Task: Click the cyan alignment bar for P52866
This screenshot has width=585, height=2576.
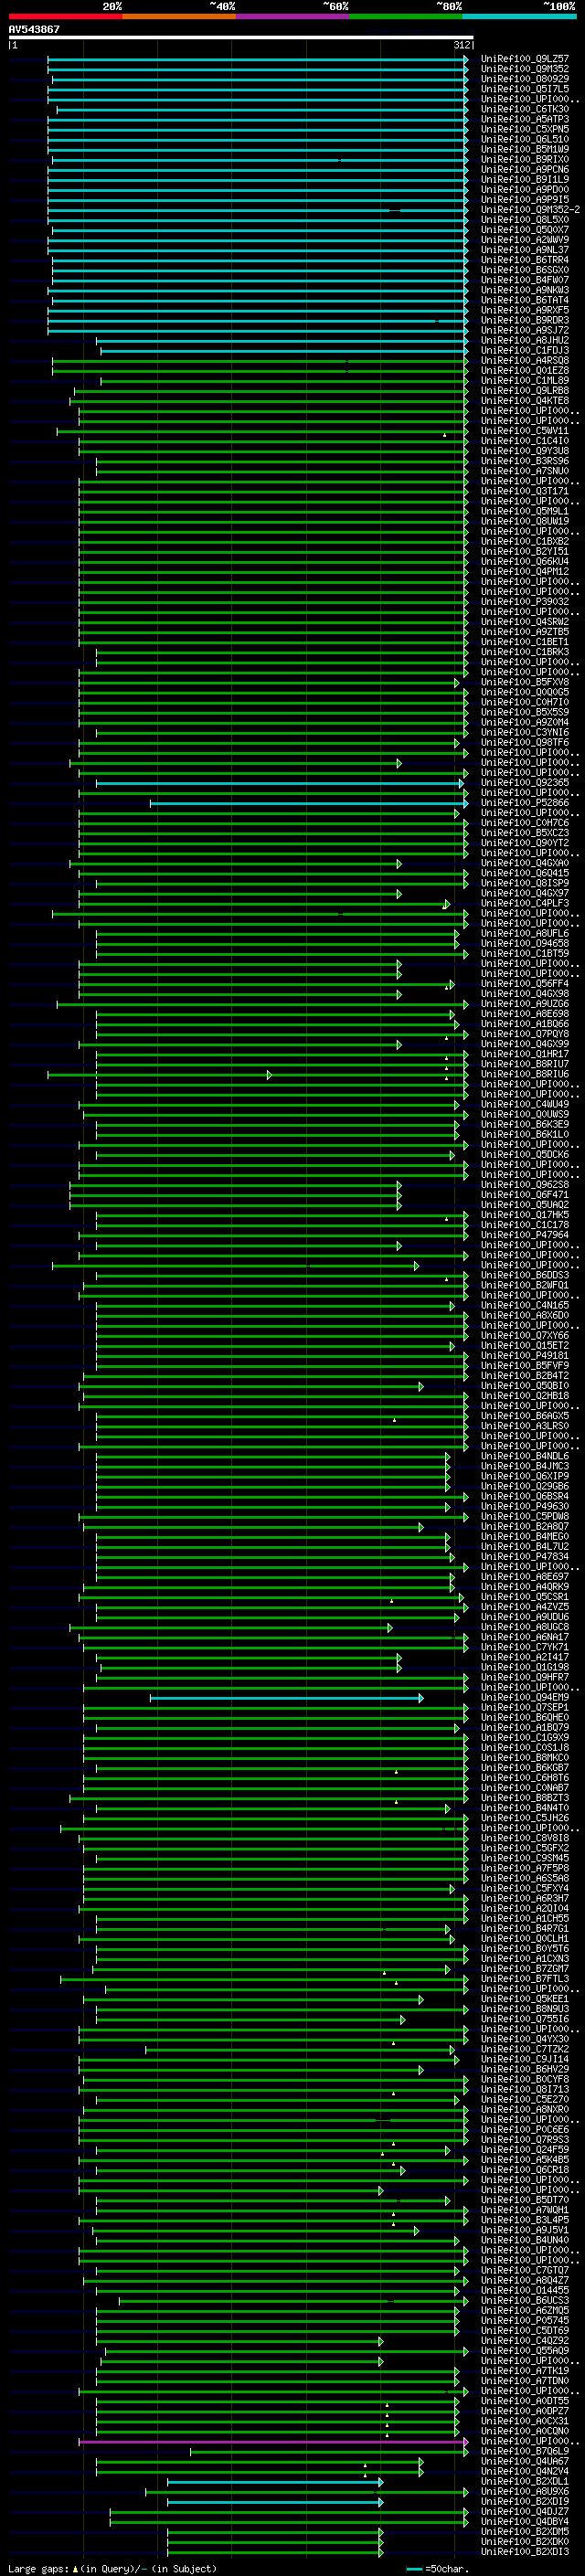Action: [x=309, y=803]
